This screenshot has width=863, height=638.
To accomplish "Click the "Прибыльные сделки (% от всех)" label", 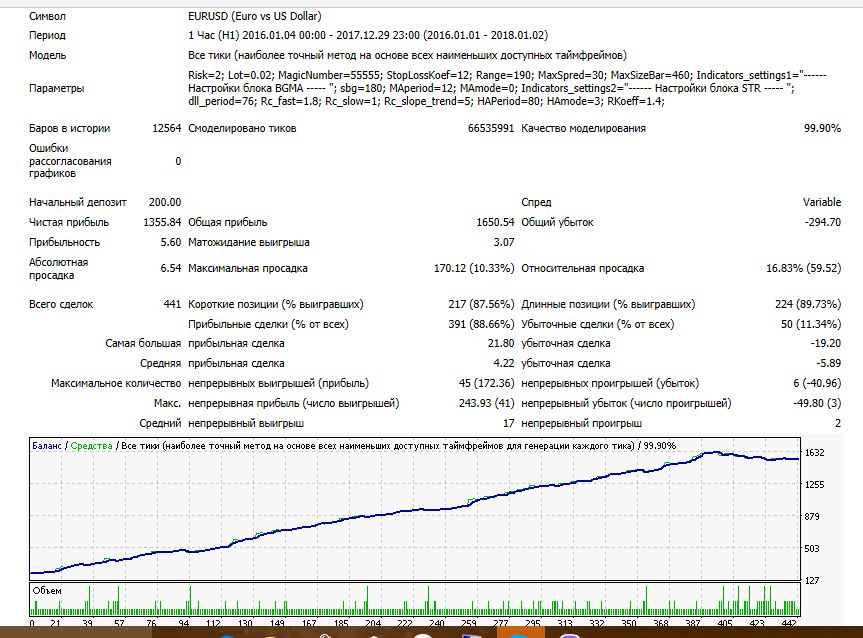I will (x=268, y=324).
